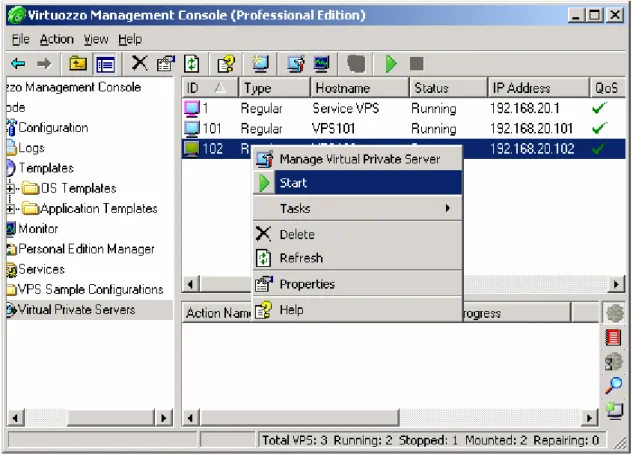Select Logs in the tree

click(31, 148)
